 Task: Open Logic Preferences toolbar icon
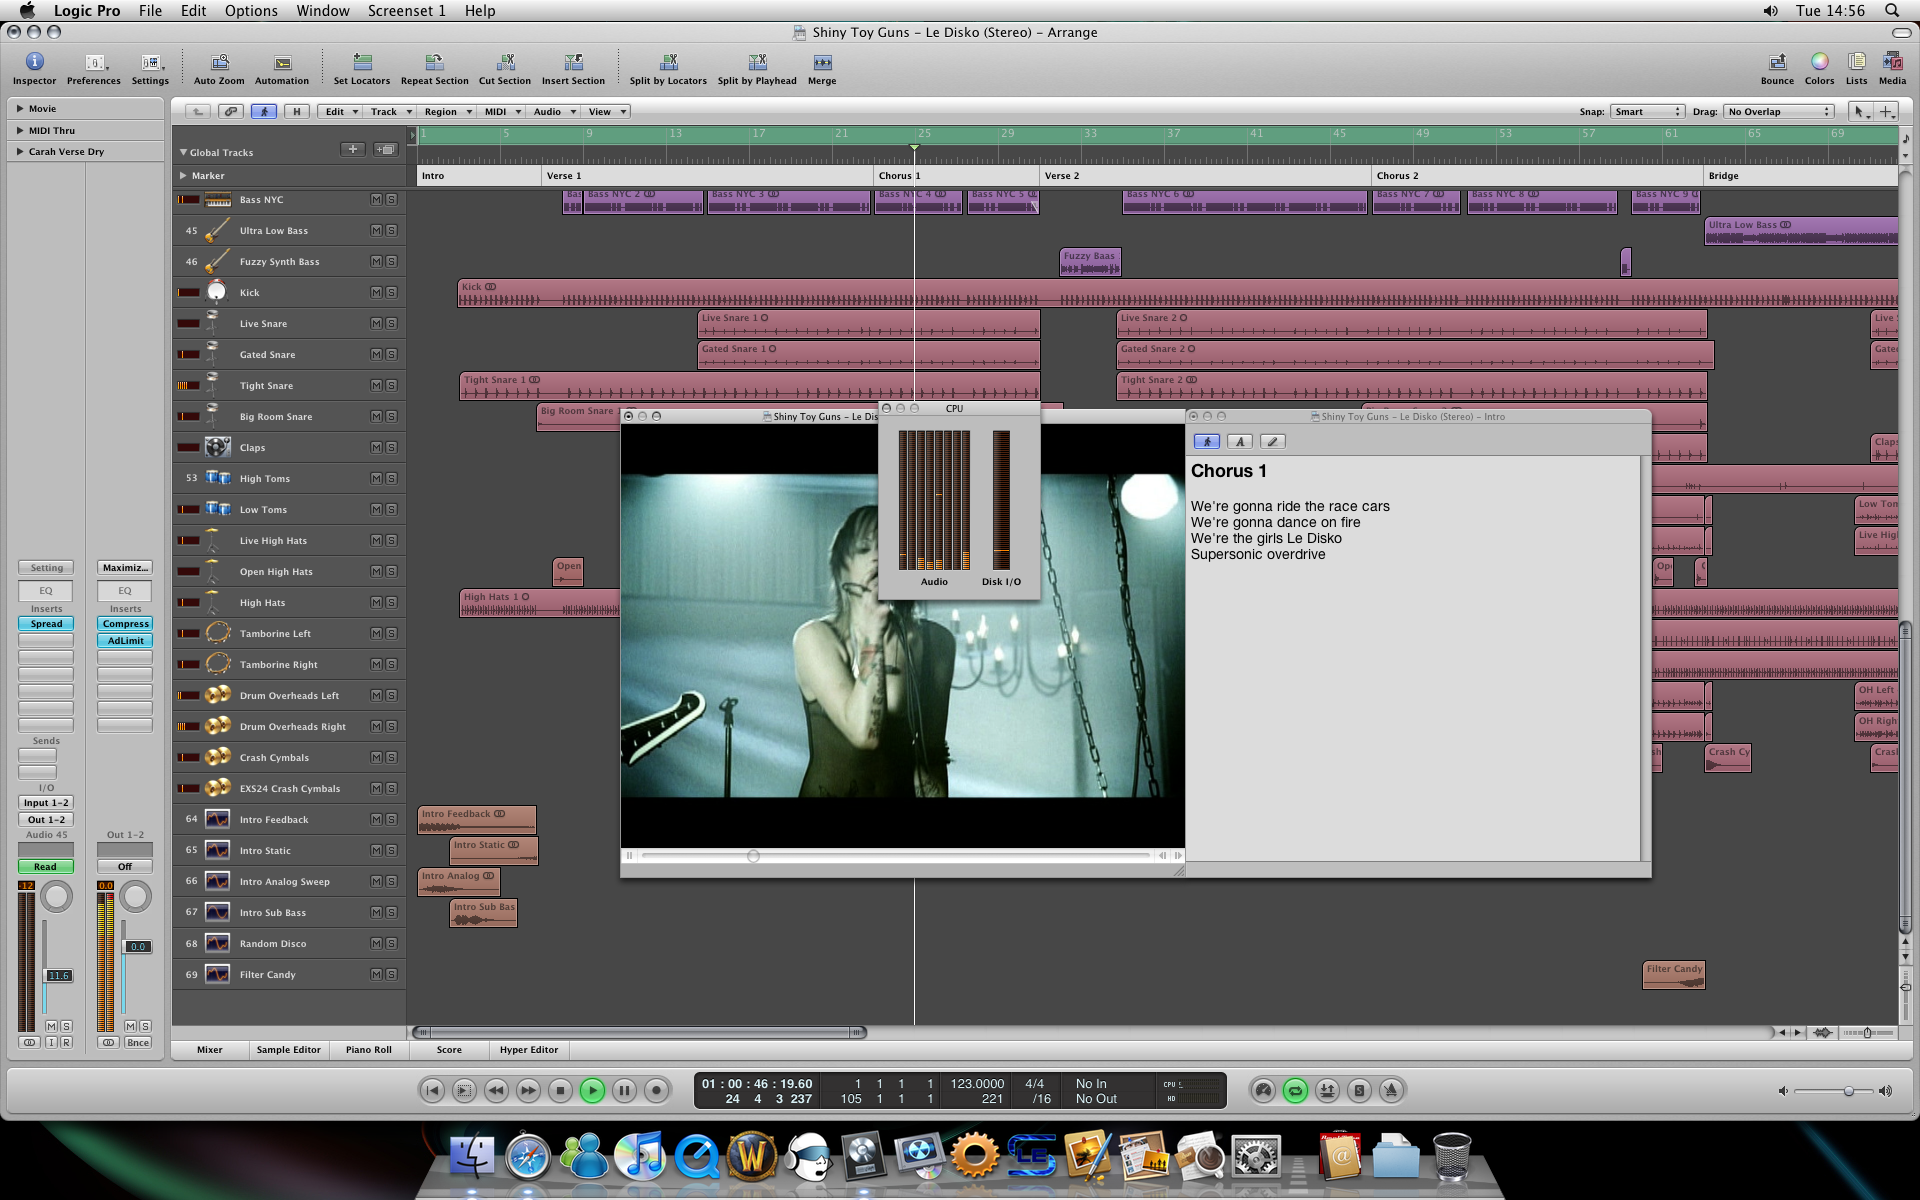click(x=93, y=68)
